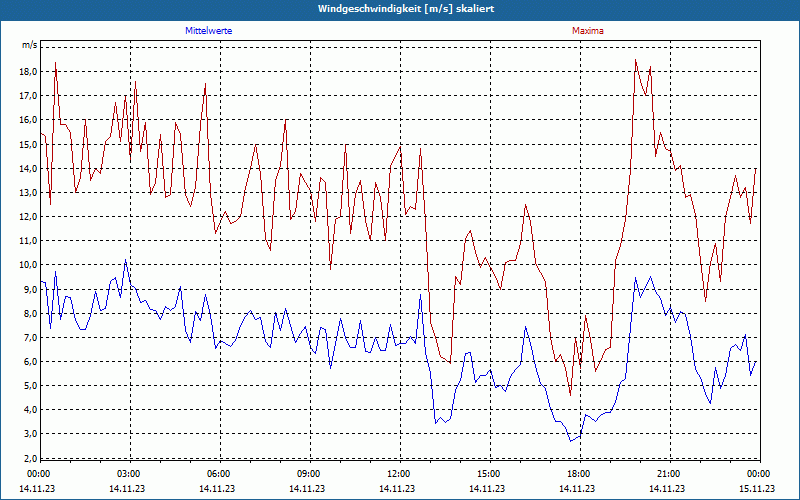Click the 3,0 y-axis value
The height and width of the screenshot is (500, 800).
coord(31,434)
